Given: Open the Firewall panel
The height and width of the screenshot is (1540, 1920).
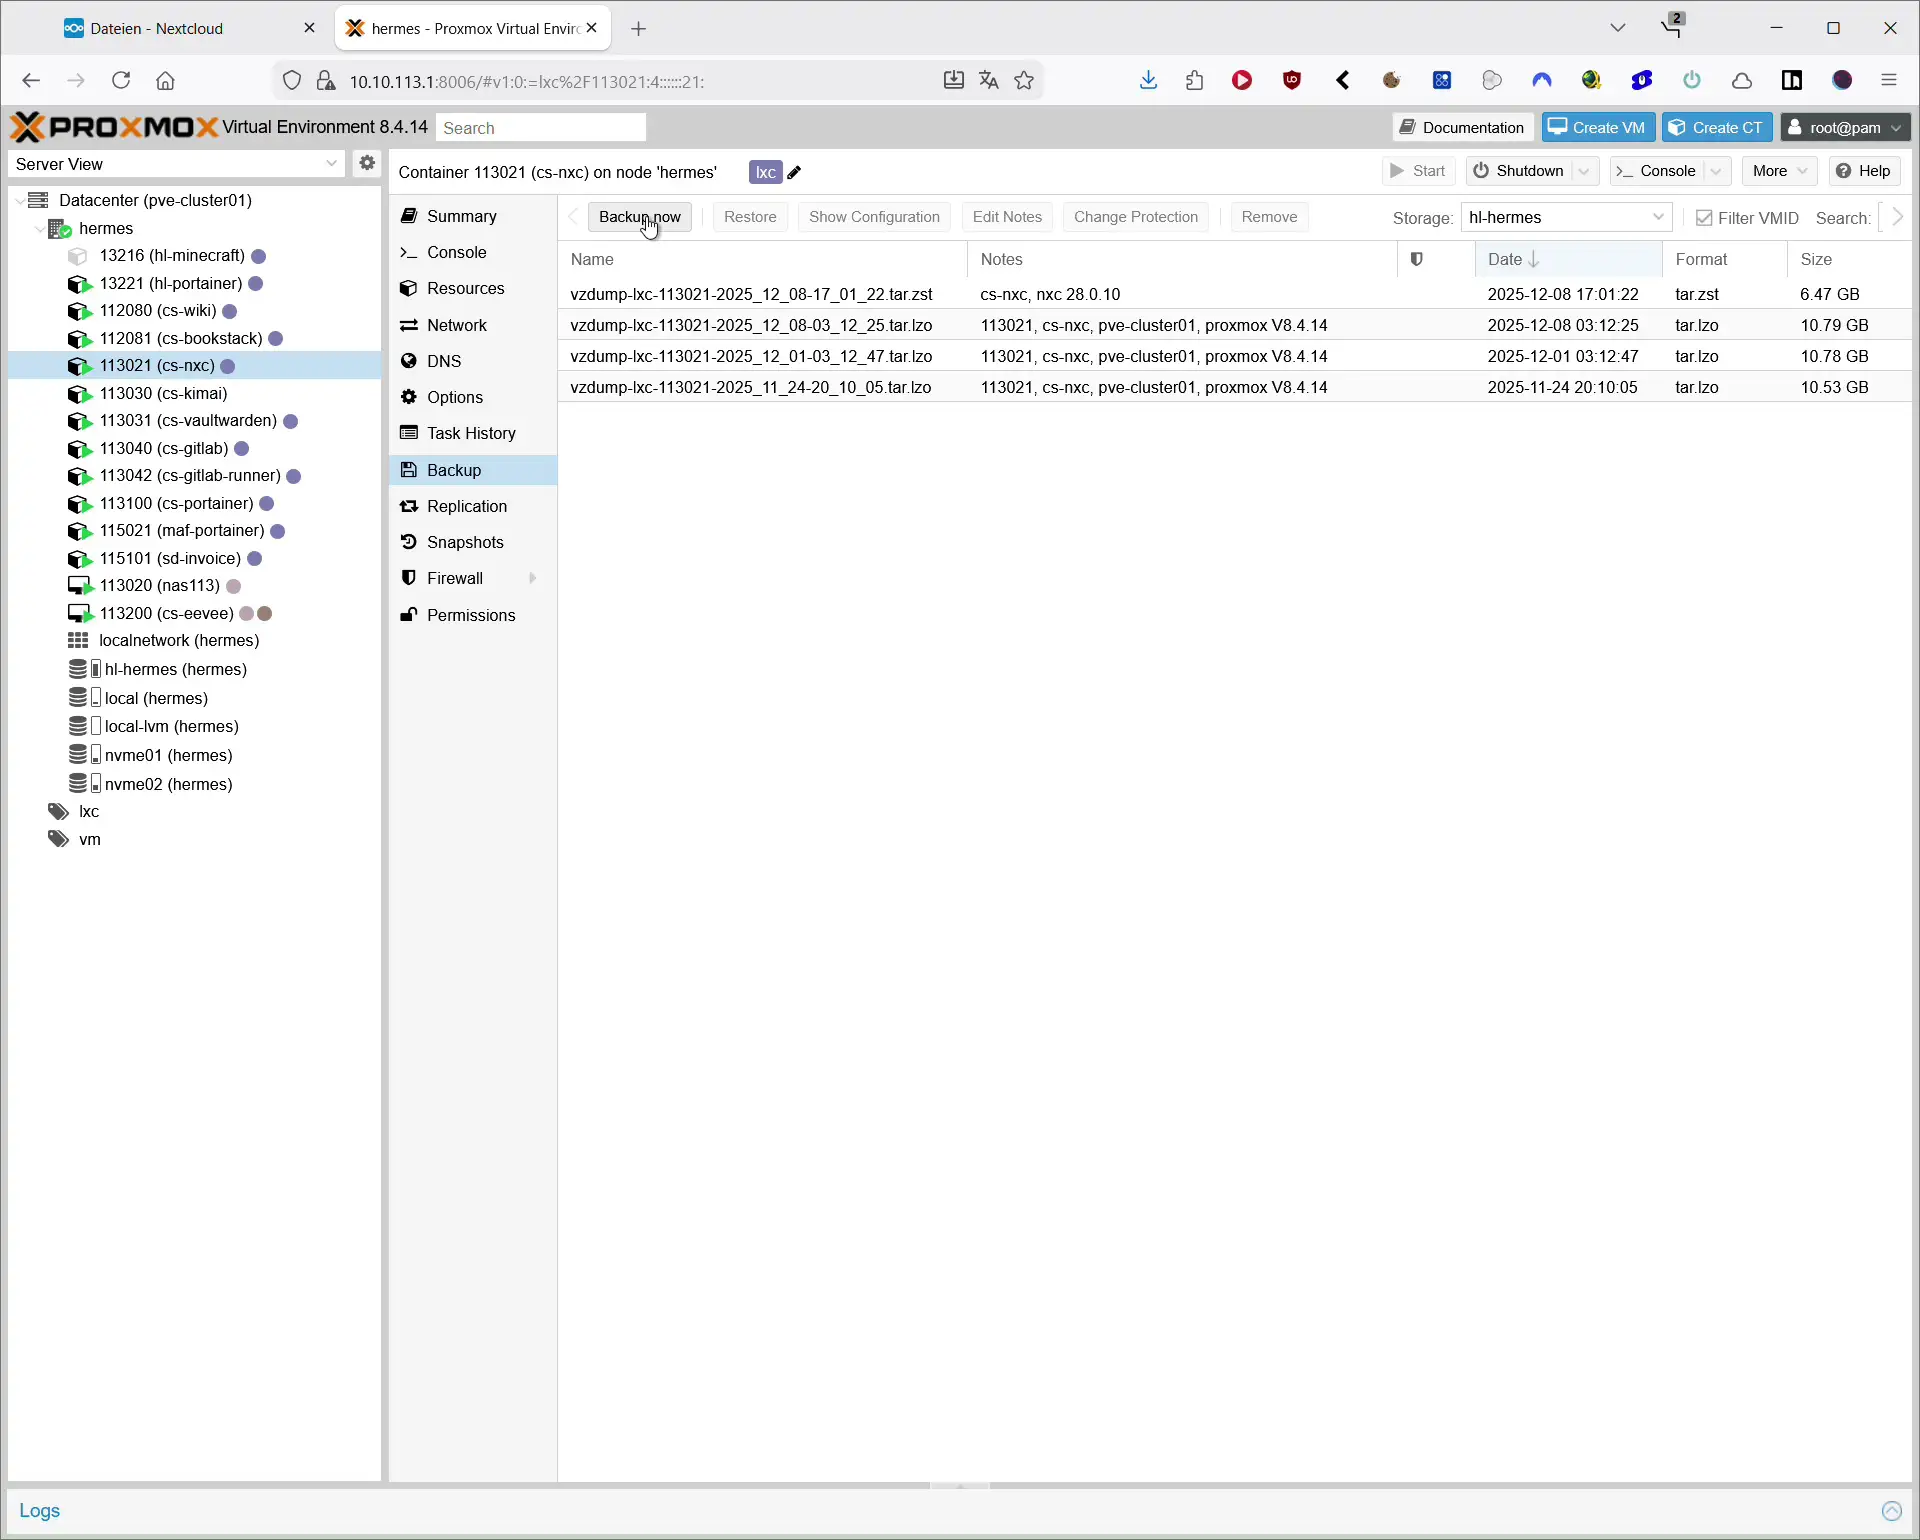Looking at the screenshot, I should tap(456, 577).
